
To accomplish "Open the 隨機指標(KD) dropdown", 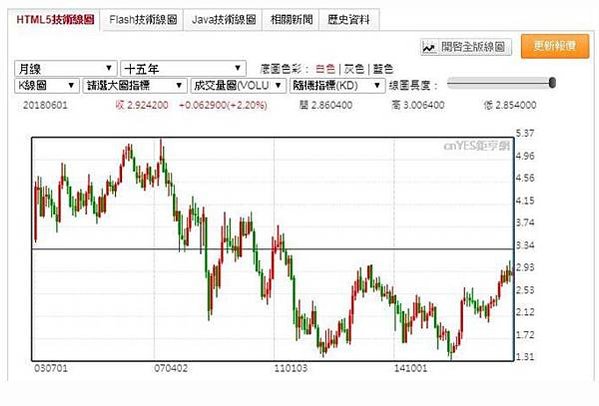I will [x=337, y=86].
